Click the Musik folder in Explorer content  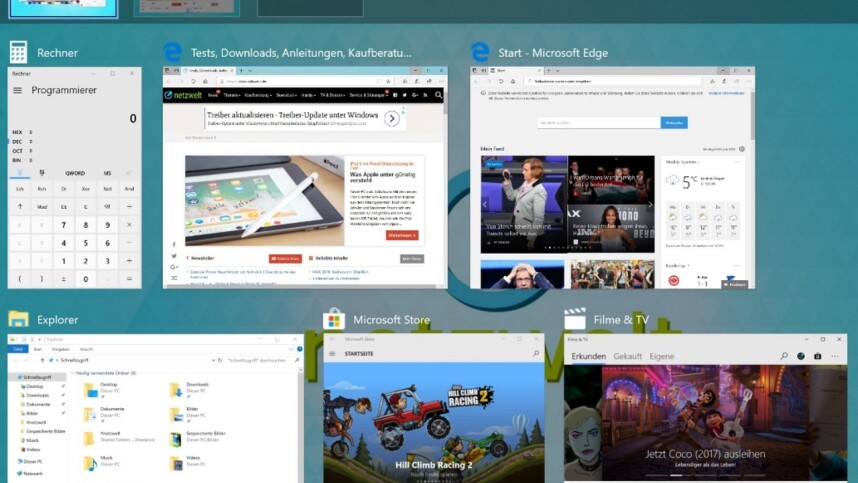pyautogui.click(x=101, y=463)
